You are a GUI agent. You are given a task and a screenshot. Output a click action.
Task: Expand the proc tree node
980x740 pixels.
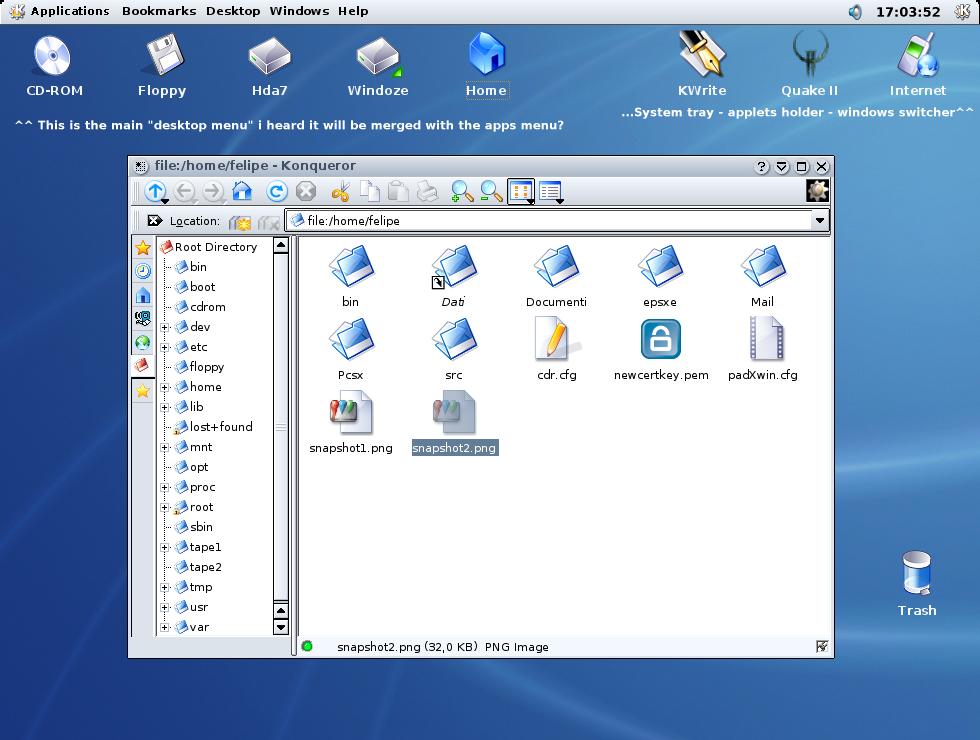(165, 487)
